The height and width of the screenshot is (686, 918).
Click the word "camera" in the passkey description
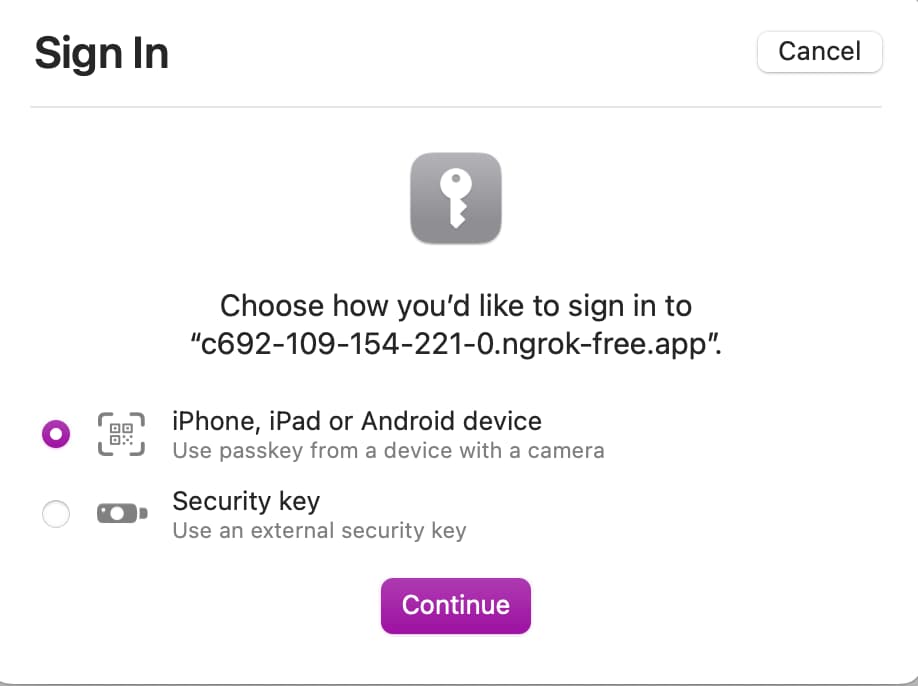pyautogui.click(x=567, y=450)
